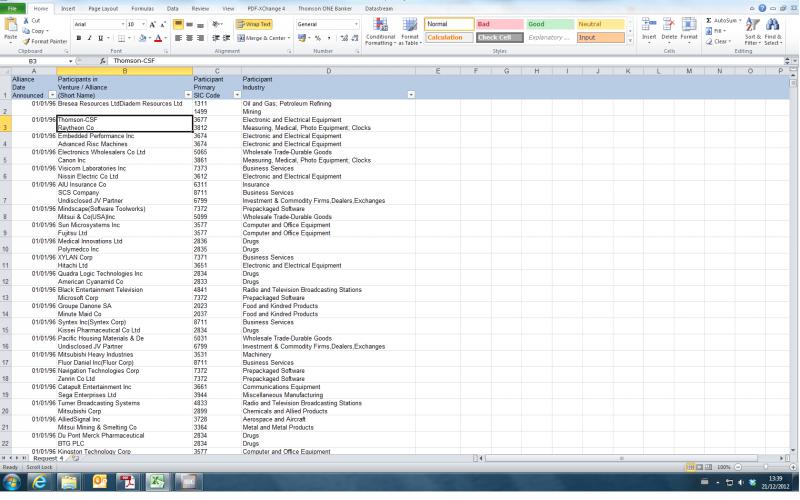Switch to the Page Layout tab
The width and height of the screenshot is (800, 500).
coord(103,9)
